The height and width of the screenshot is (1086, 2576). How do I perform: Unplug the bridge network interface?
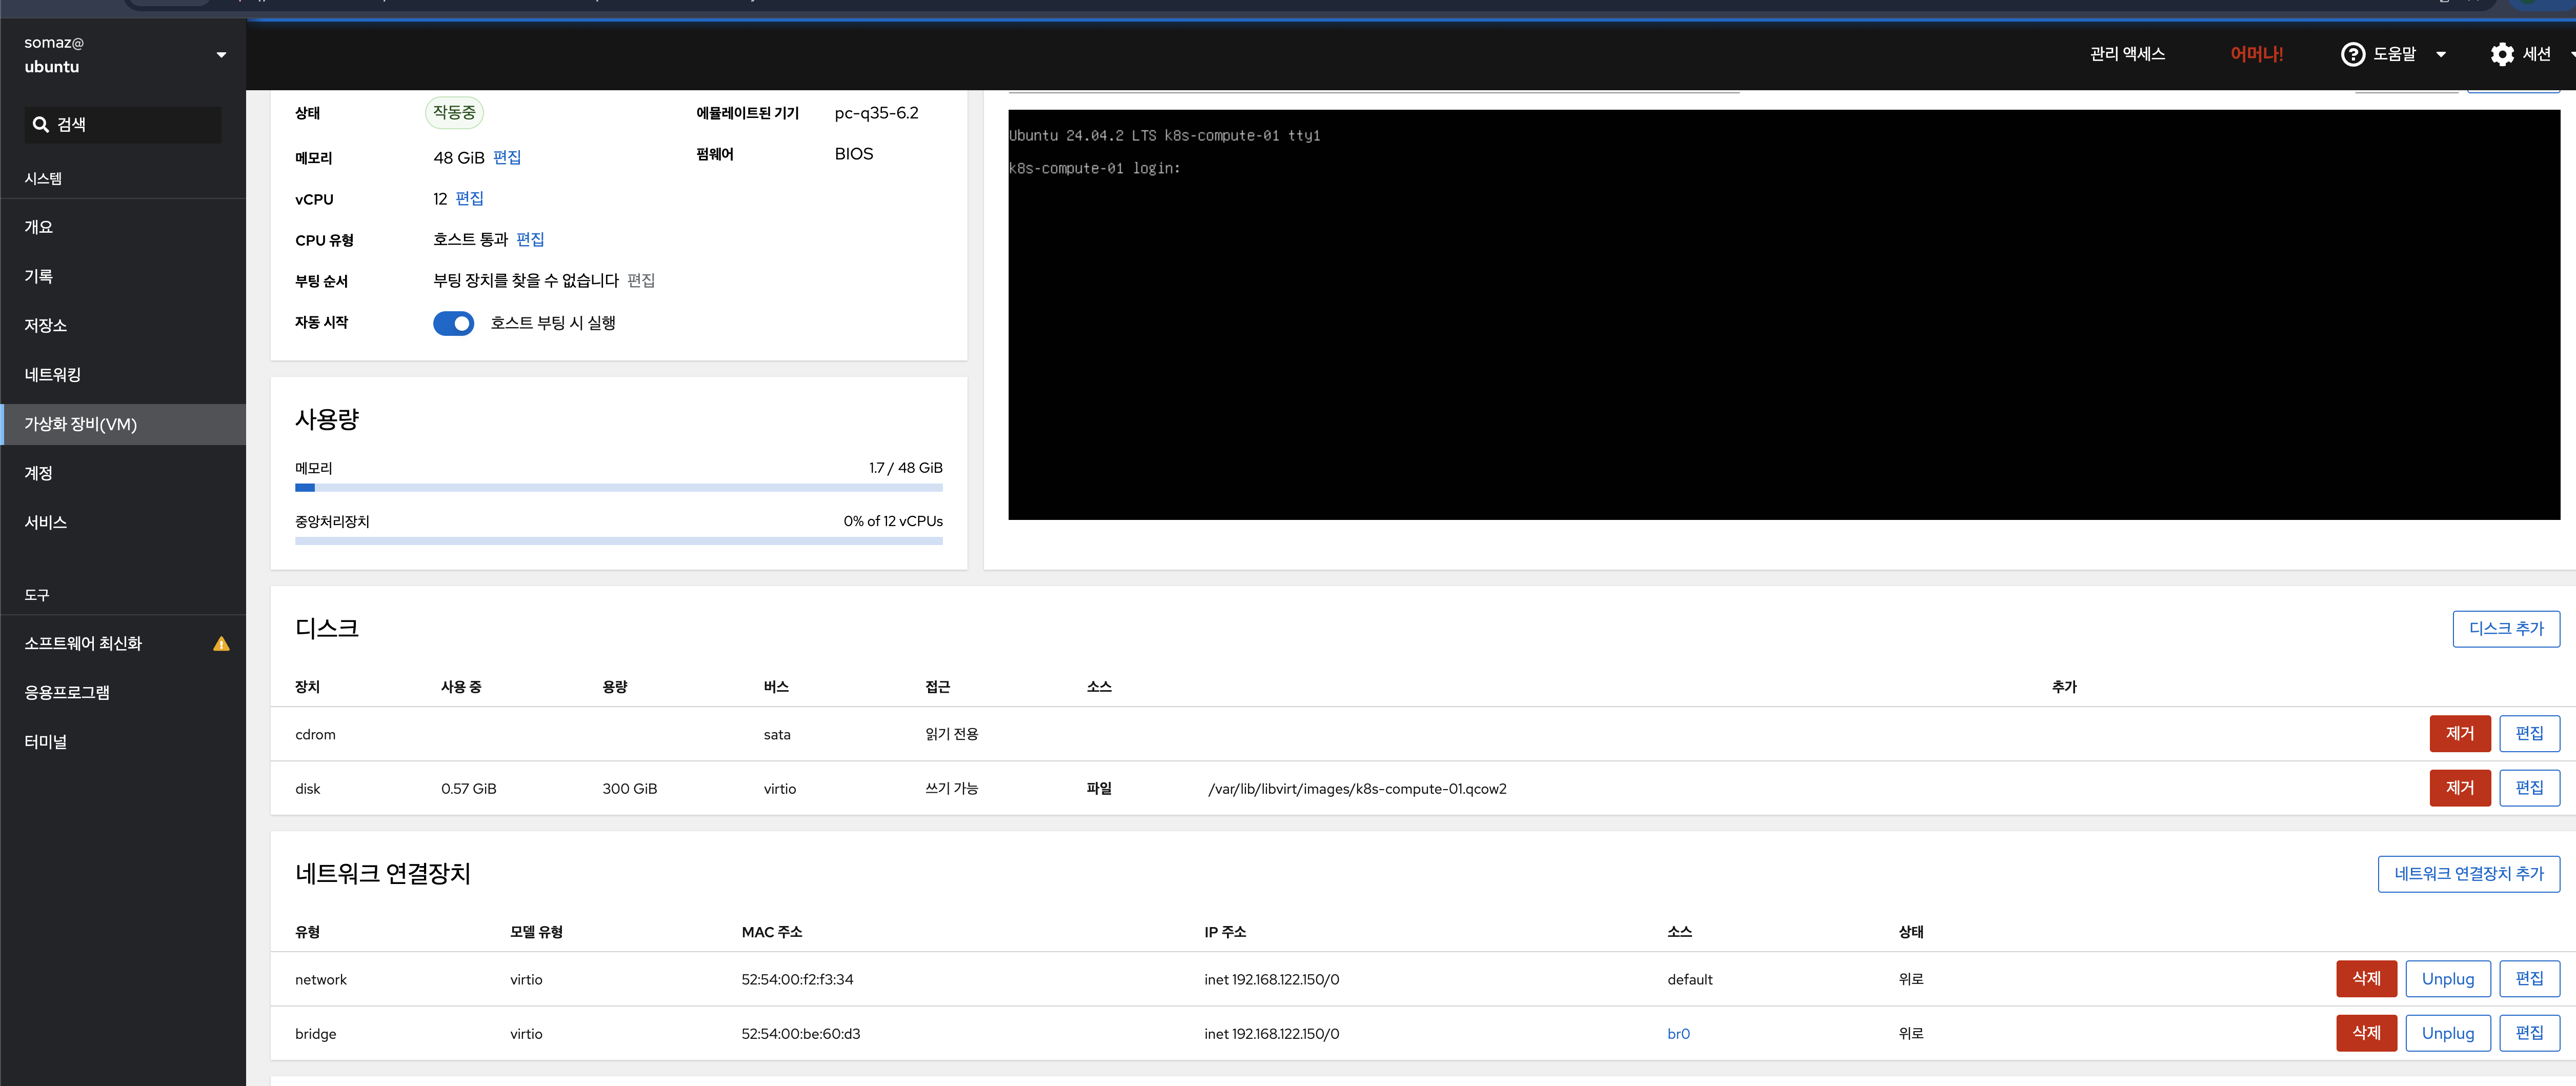pyautogui.click(x=2447, y=1033)
